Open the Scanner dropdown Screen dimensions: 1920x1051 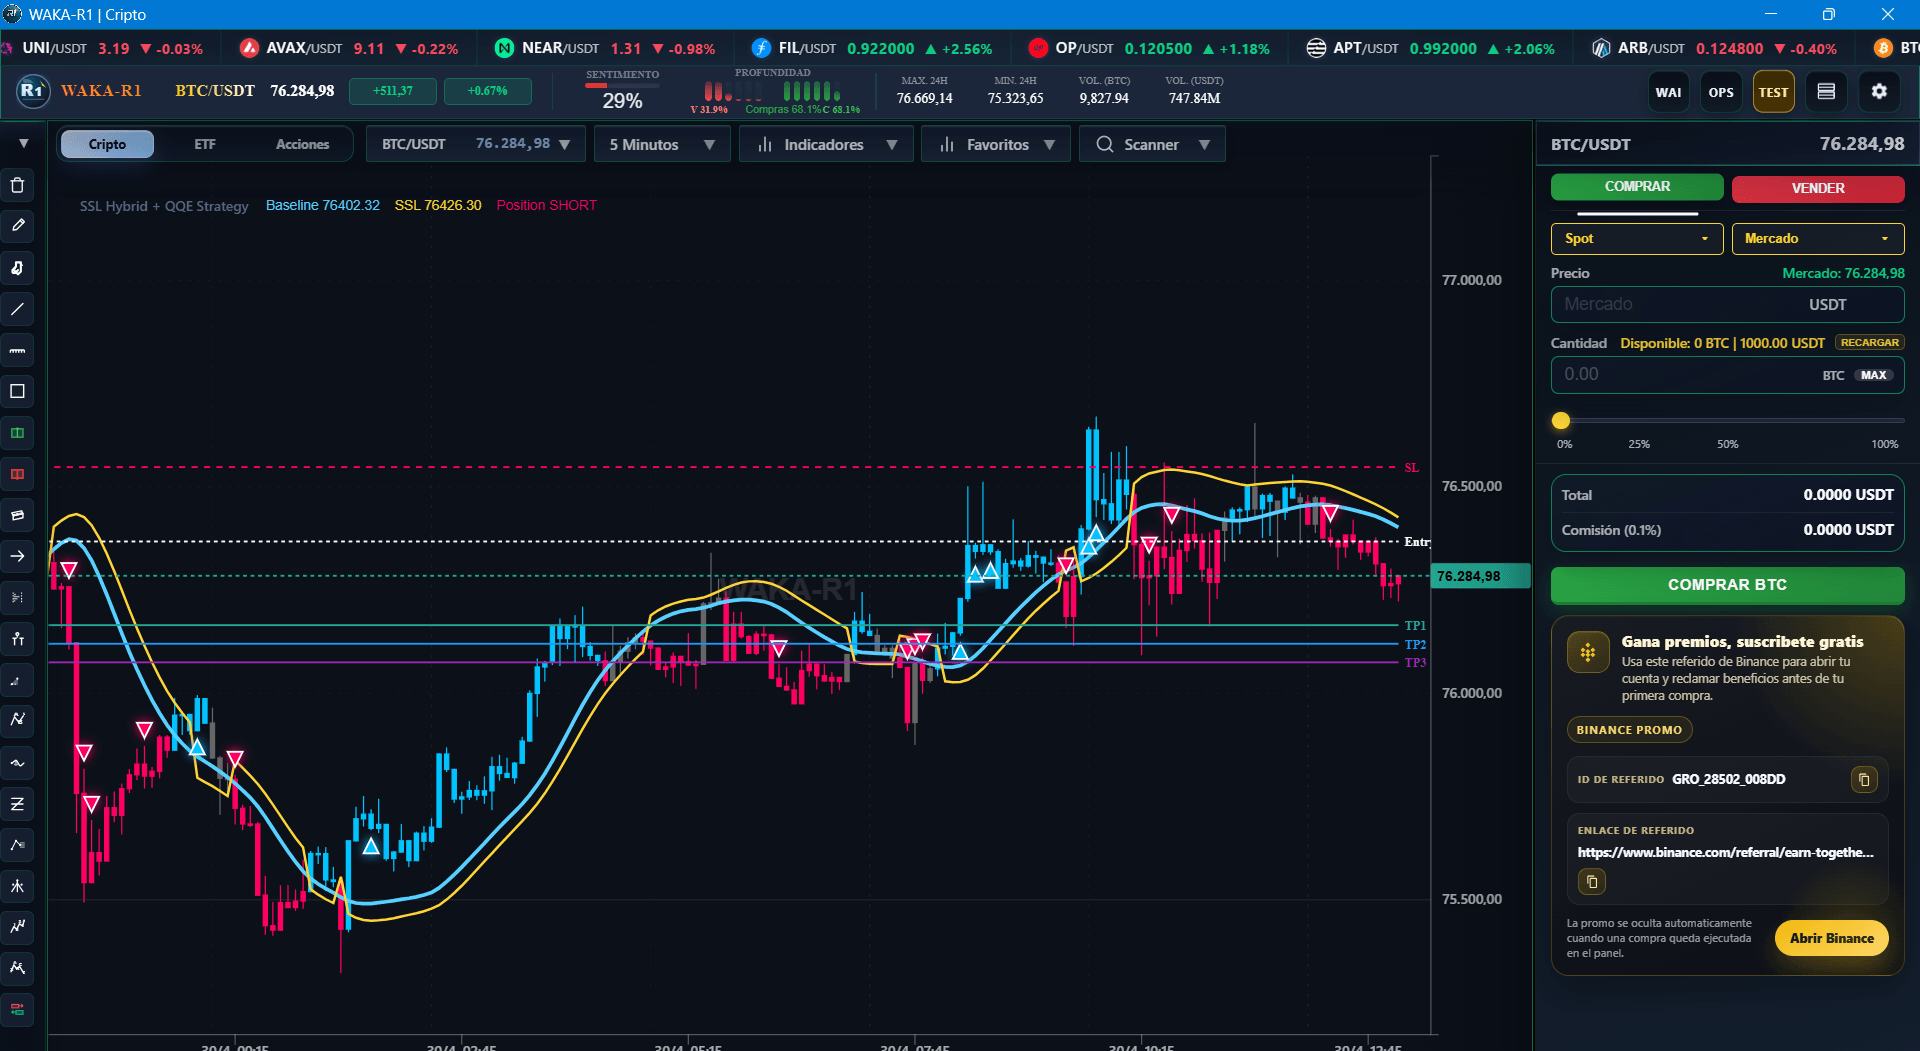click(x=1152, y=144)
